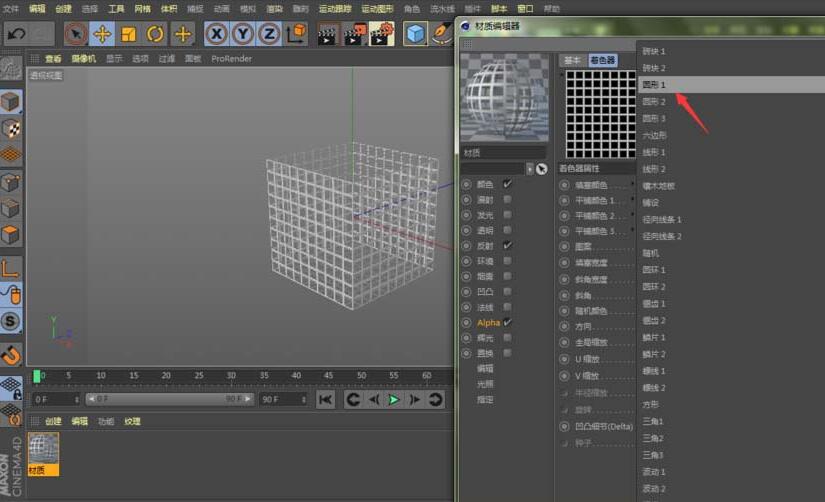Toggle the X axis lock
This screenshot has width=825, height=502.
[216, 34]
